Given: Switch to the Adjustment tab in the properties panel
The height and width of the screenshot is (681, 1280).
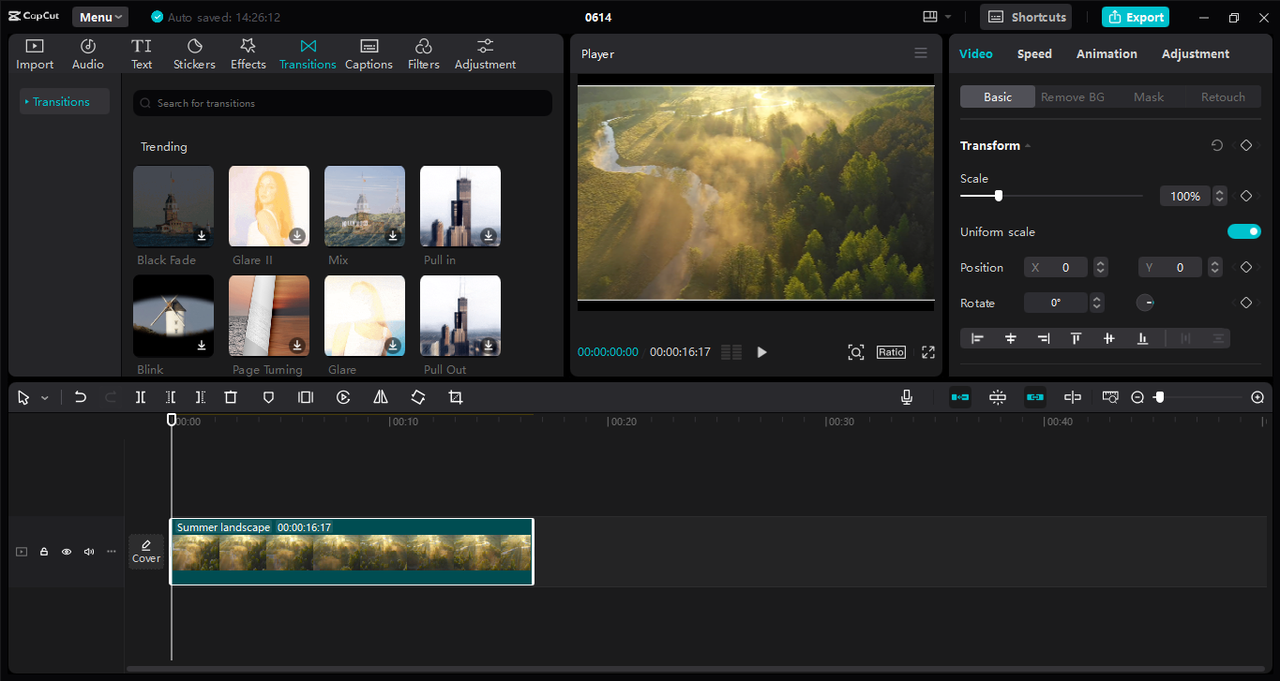Looking at the screenshot, I should coord(1195,54).
